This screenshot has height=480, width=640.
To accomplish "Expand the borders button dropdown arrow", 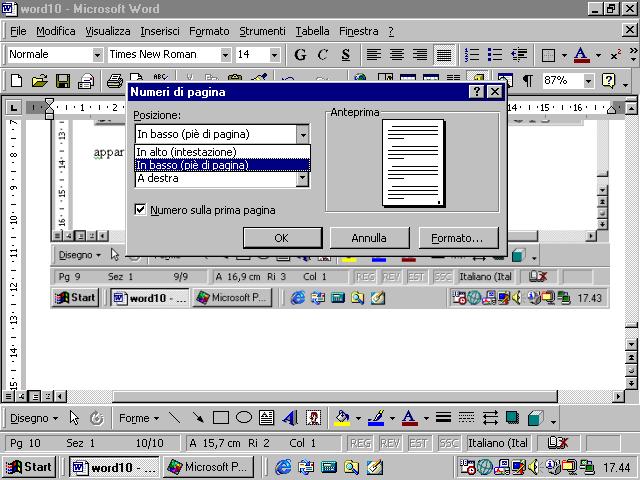I will (x=564, y=55).
